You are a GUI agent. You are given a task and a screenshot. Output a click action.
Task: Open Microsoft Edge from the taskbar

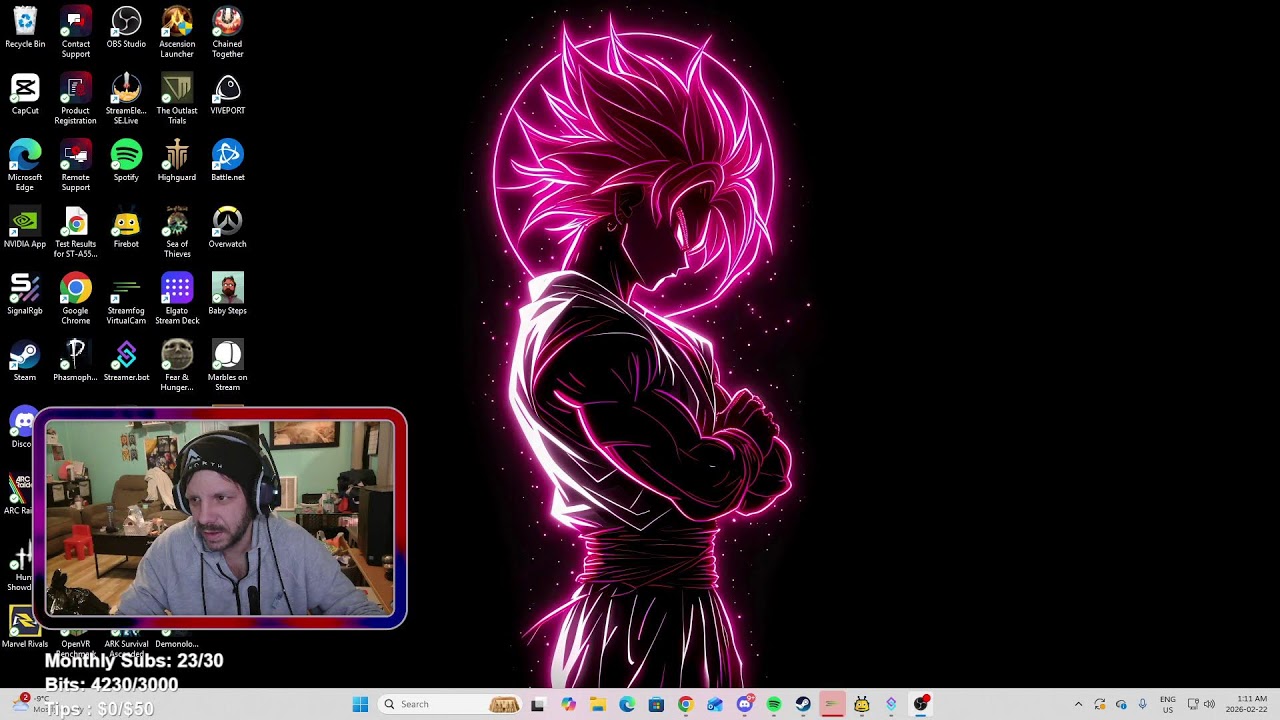(x=627, y=704)
